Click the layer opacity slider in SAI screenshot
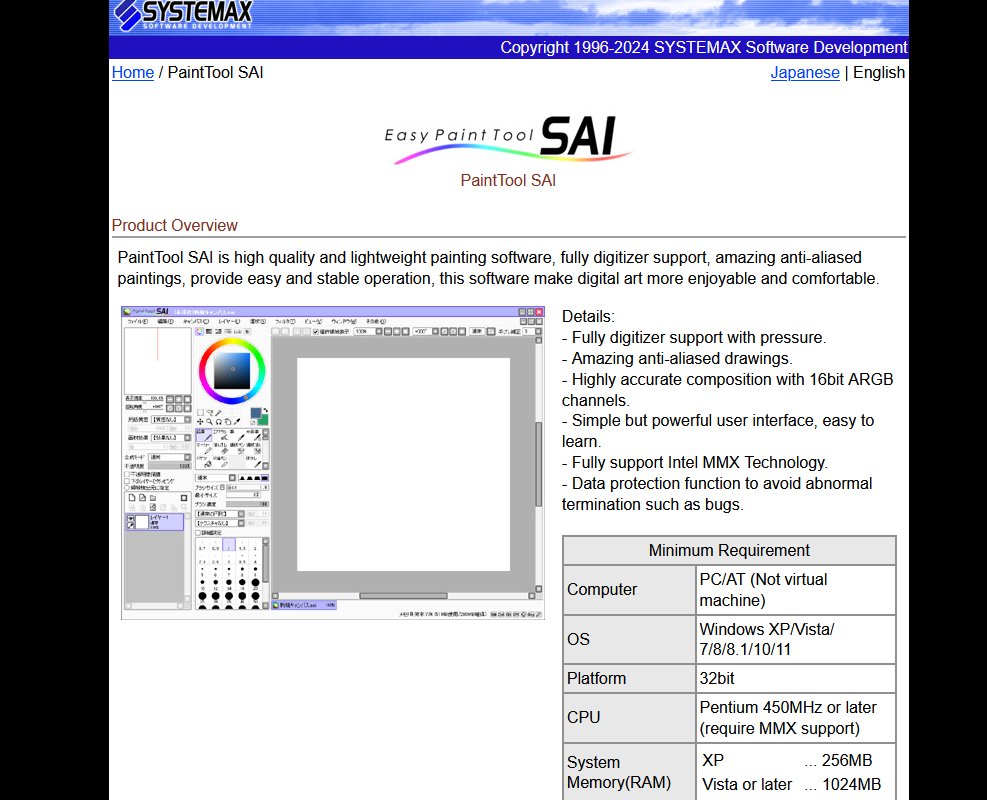 coord(170,466)
